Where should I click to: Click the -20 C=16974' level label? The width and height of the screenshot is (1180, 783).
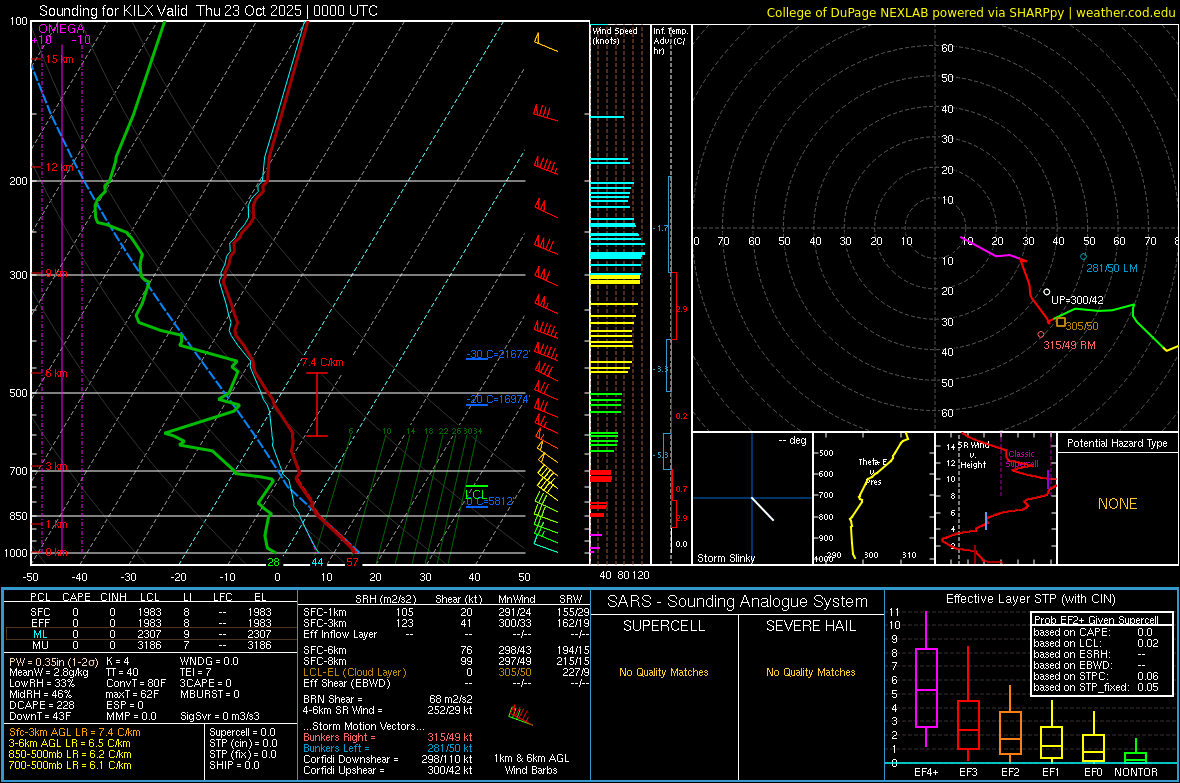click(x=498, y=399)
